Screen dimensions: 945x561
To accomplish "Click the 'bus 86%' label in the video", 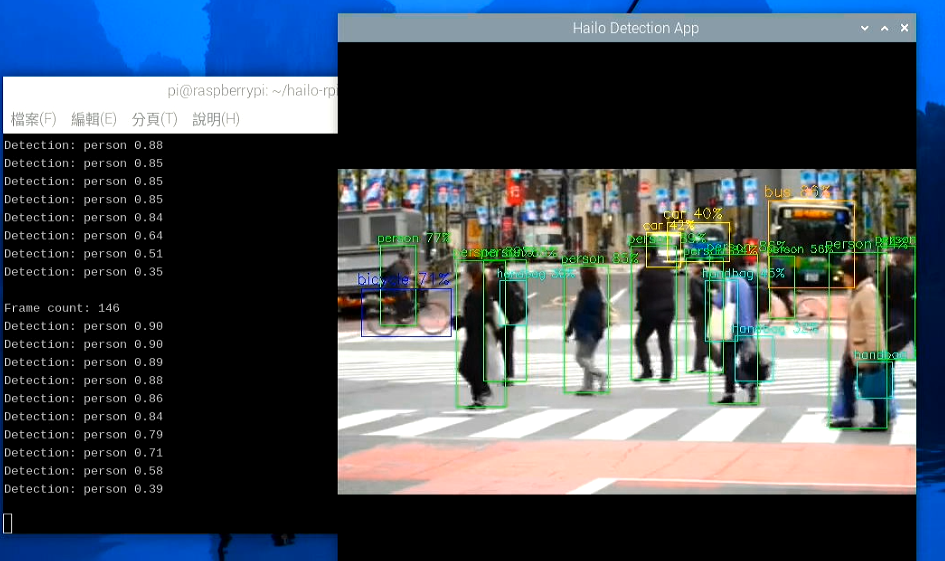I will coord(797,192).
